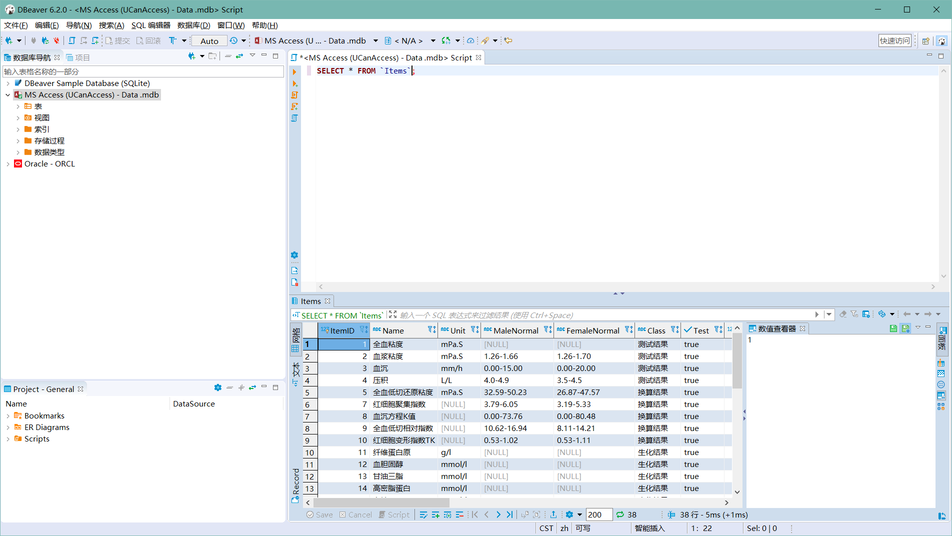Click save value icon in value viewer
This screenshot has width=952, height=536.
[x=893, y=328]
